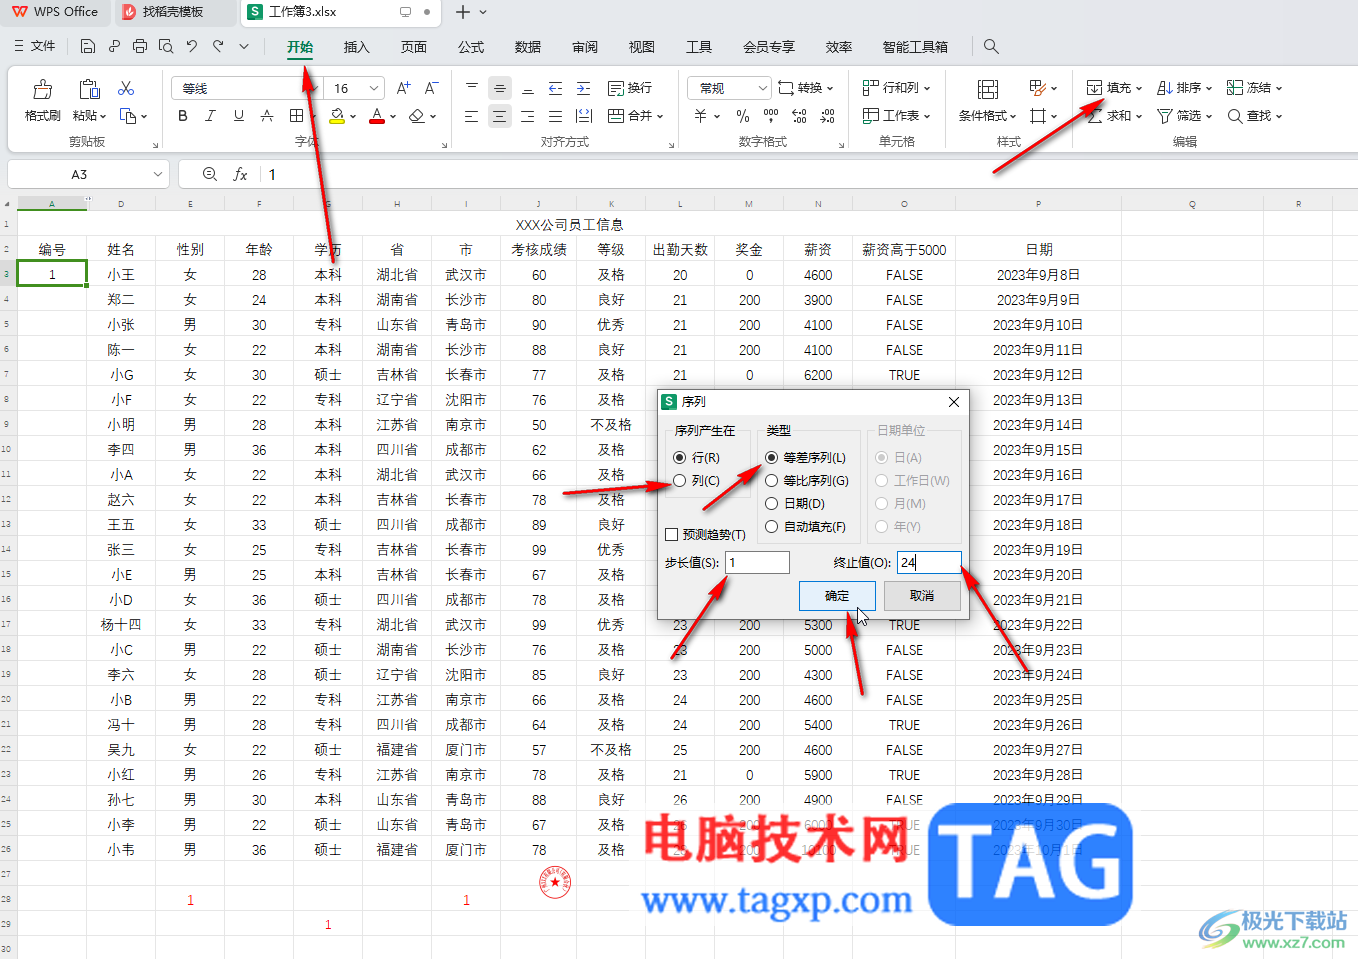Viewport: 1358px width, 959px height.
Task: Click the Percent style icon
Action: pyautogui.click(x=743, y=116)
